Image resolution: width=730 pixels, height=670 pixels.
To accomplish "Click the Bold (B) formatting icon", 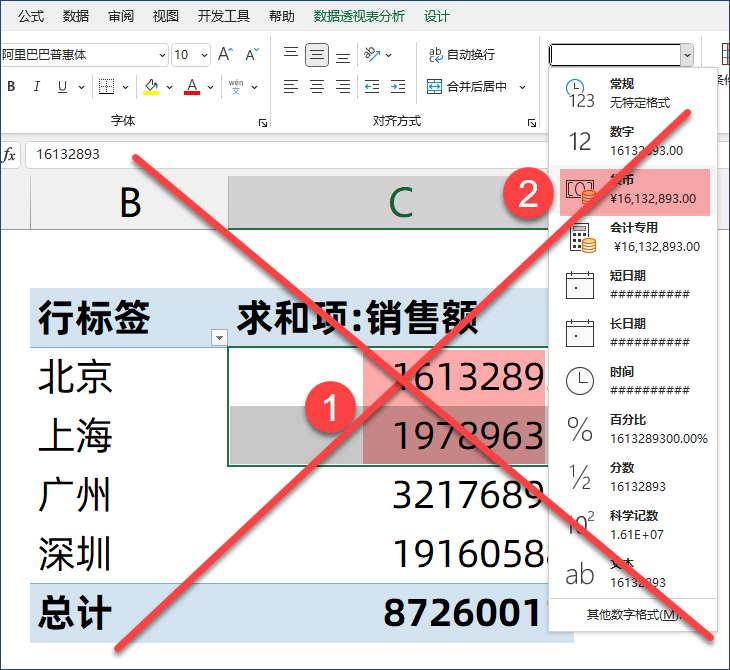I will [x=12, y=87].
